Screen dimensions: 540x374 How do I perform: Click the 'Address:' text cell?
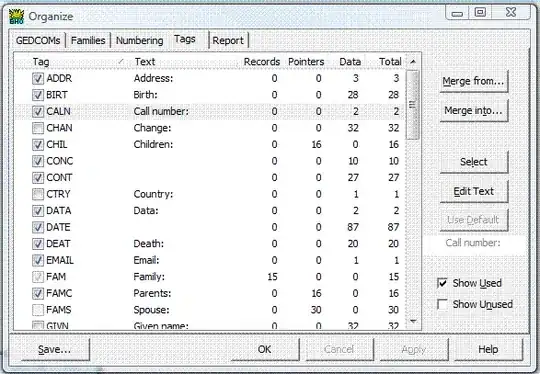(153, 79)
